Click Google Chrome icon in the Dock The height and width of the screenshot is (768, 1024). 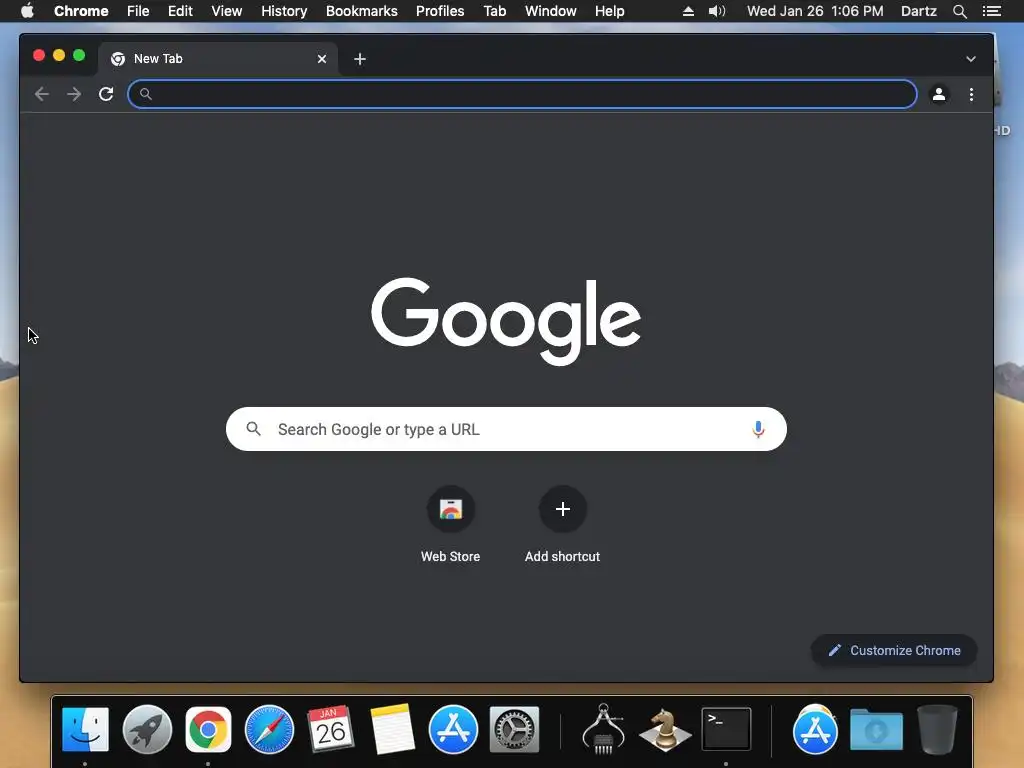tap(208, 729)
